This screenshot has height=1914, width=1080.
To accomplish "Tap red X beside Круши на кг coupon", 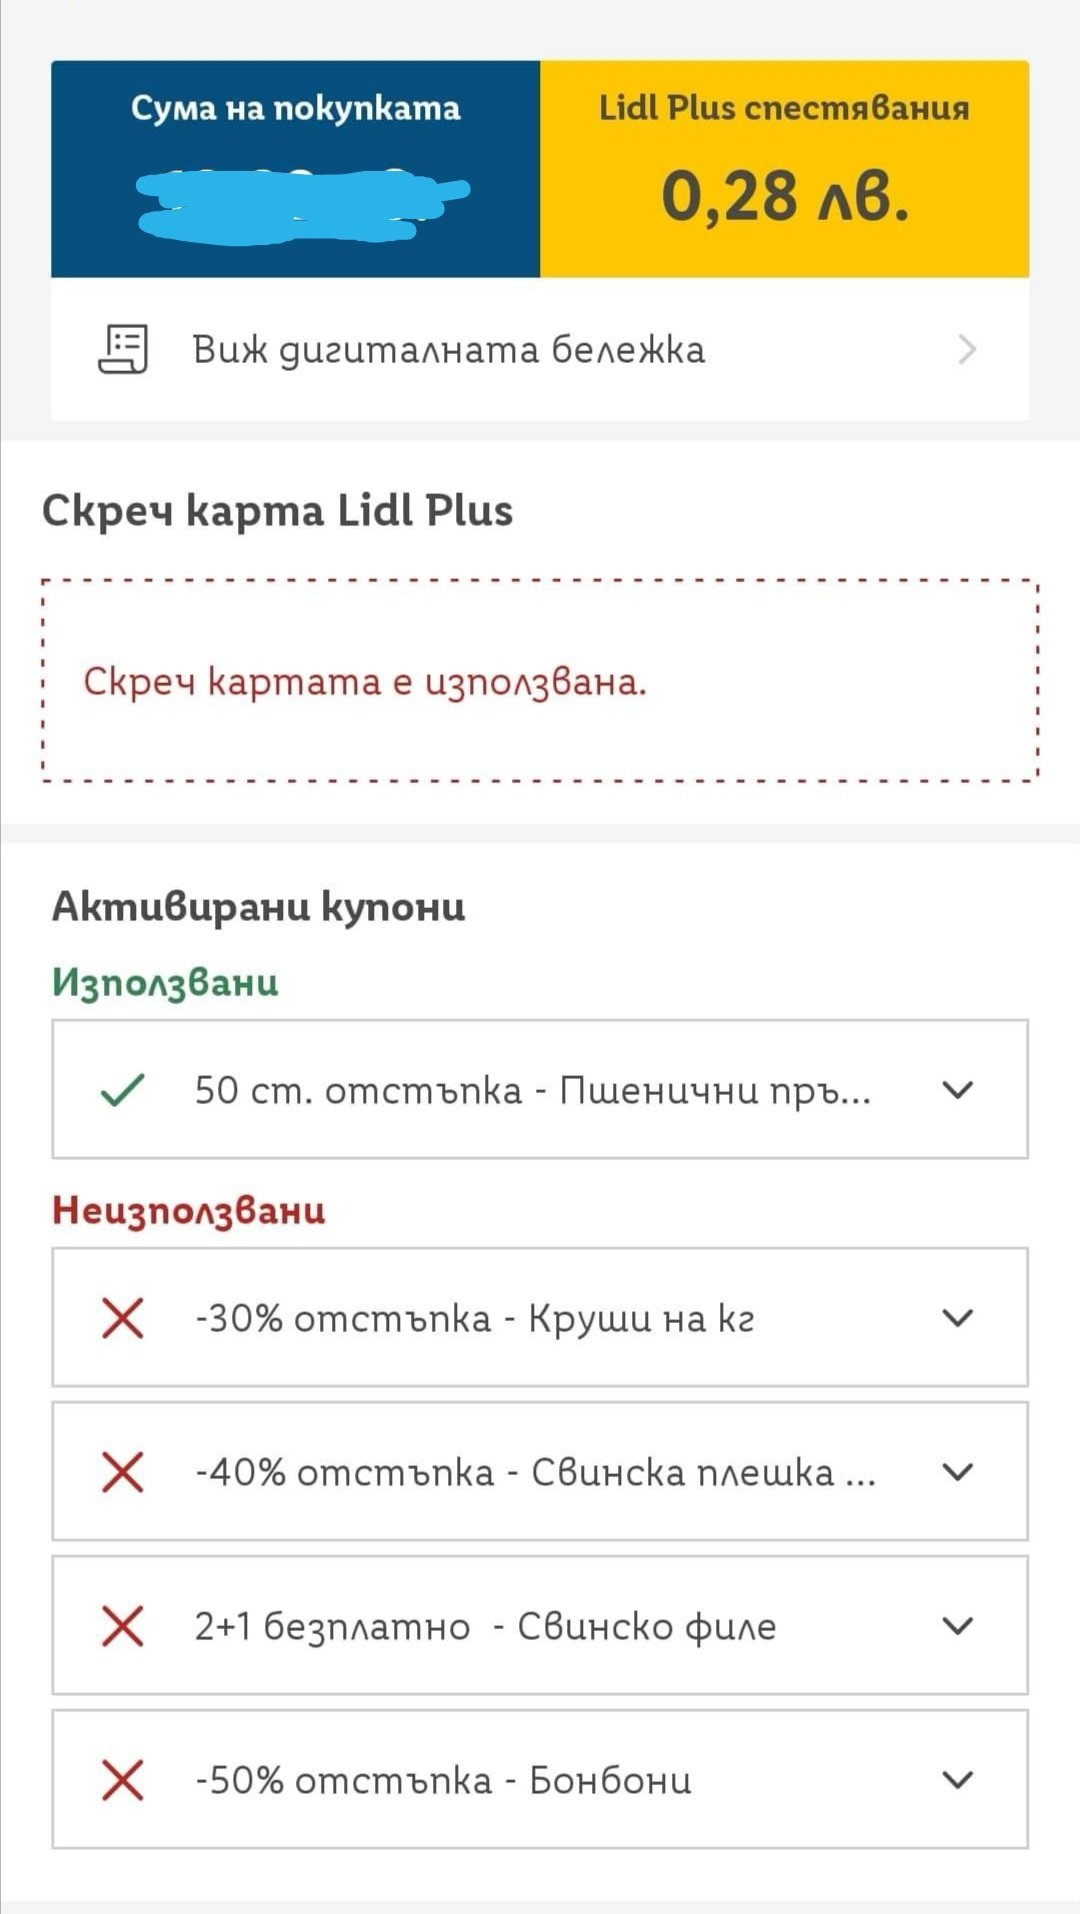I will pyautogui.click(x=122, y=1318).
